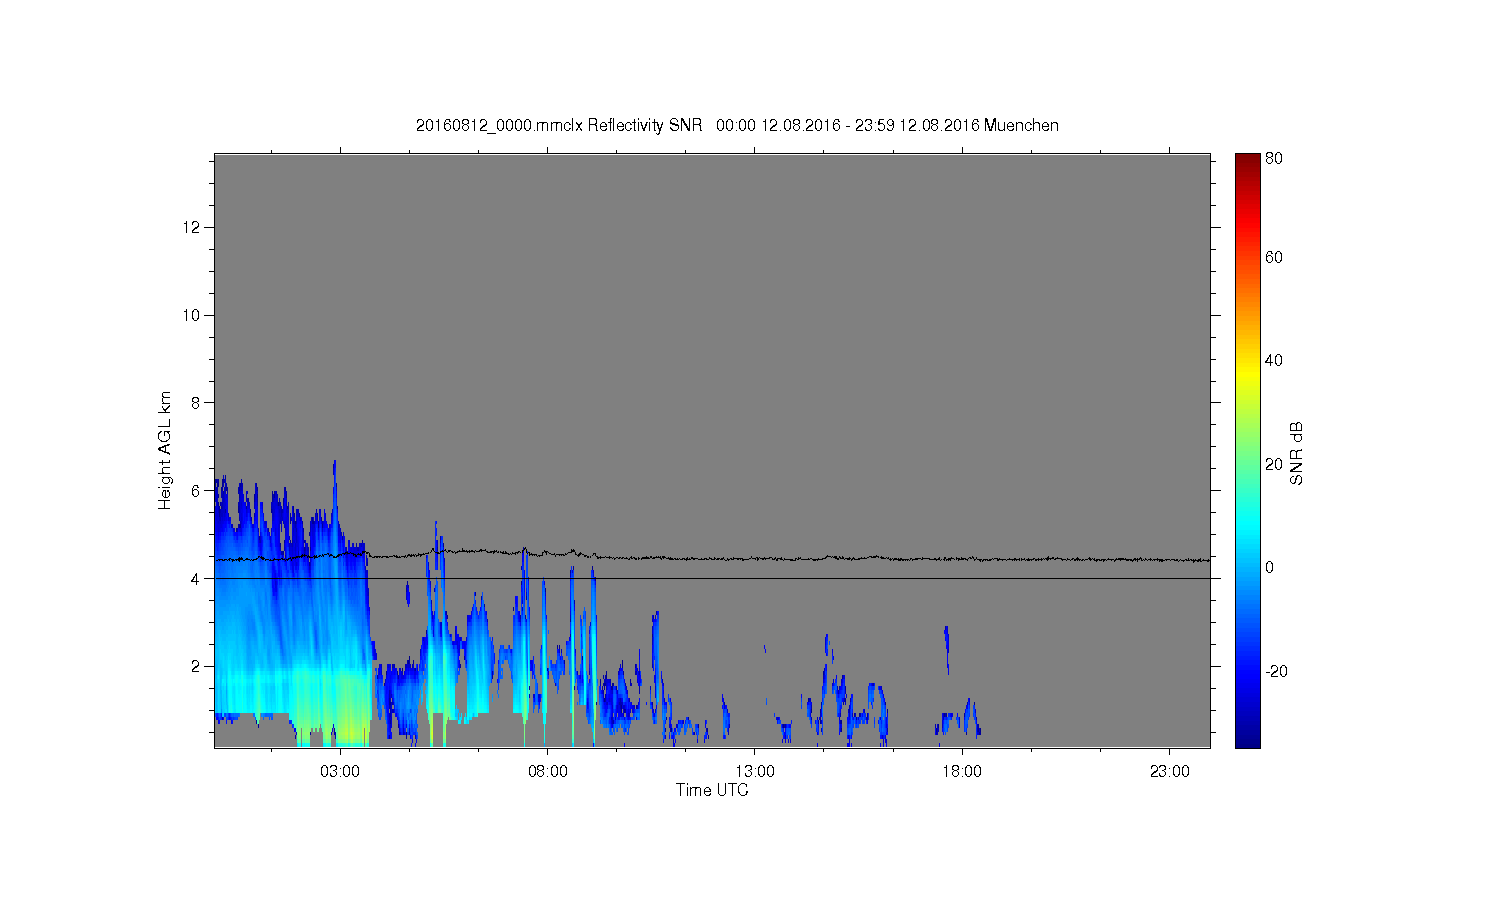Viewport: 1500px width, 900px height.
Task: Click the height tick label 6
Action: 197,491
